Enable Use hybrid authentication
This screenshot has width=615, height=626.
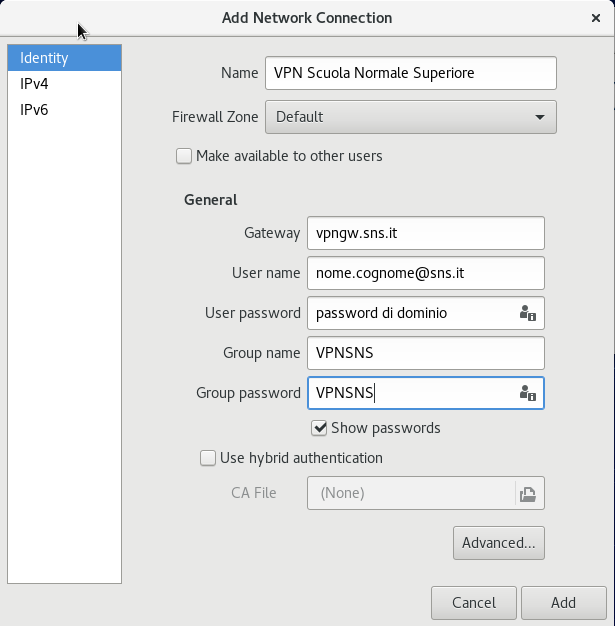point(208,458)
